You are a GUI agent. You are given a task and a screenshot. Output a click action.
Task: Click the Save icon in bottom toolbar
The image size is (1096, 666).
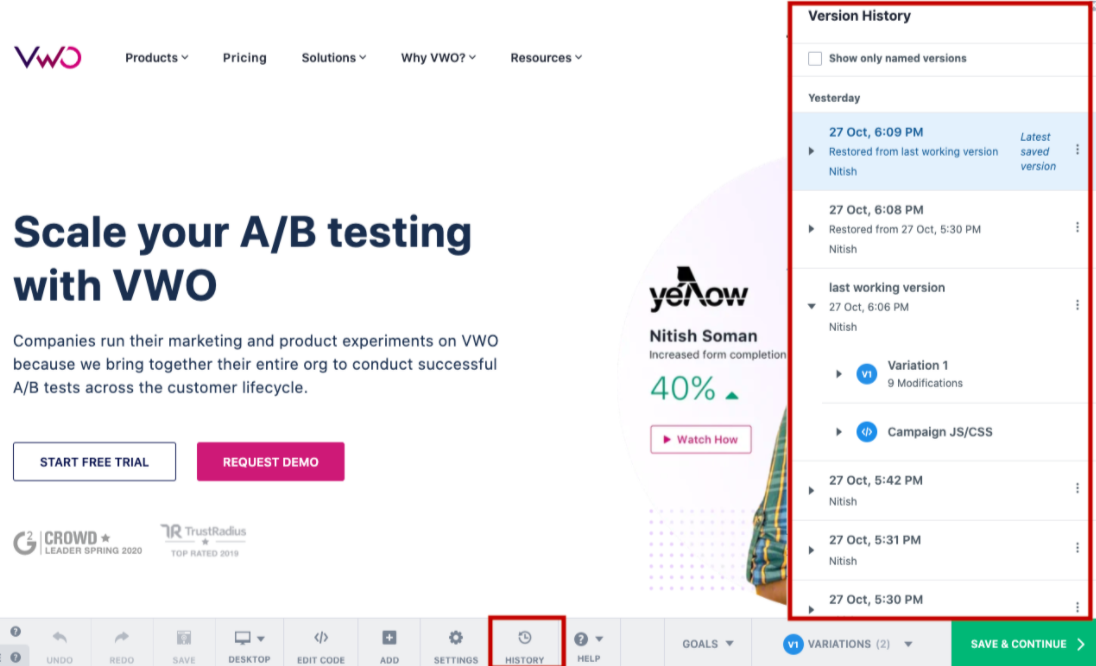tap(184, 637)
